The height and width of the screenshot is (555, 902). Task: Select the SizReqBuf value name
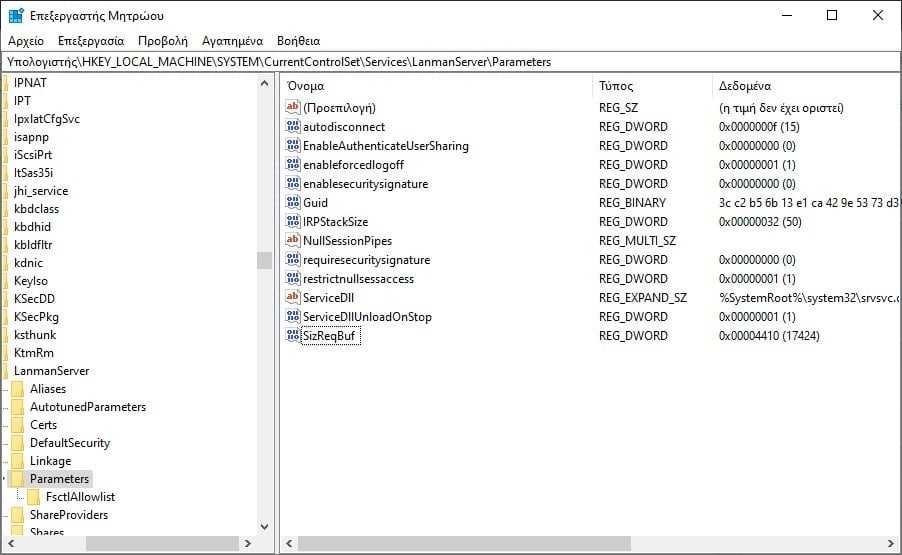click(x=331, y=336)
